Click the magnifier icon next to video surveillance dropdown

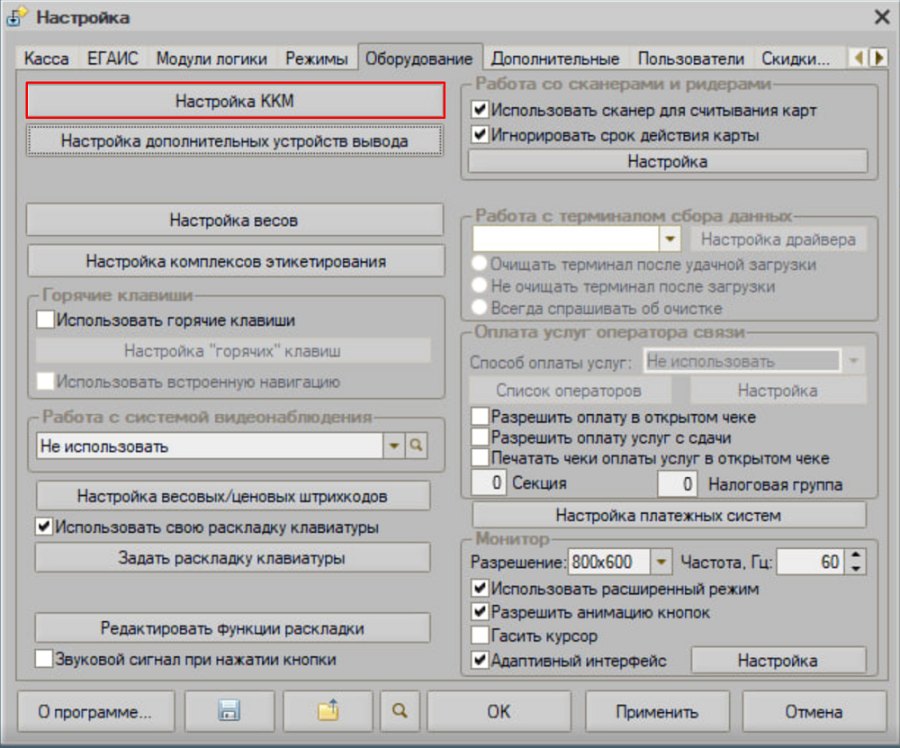click(416, 445)
